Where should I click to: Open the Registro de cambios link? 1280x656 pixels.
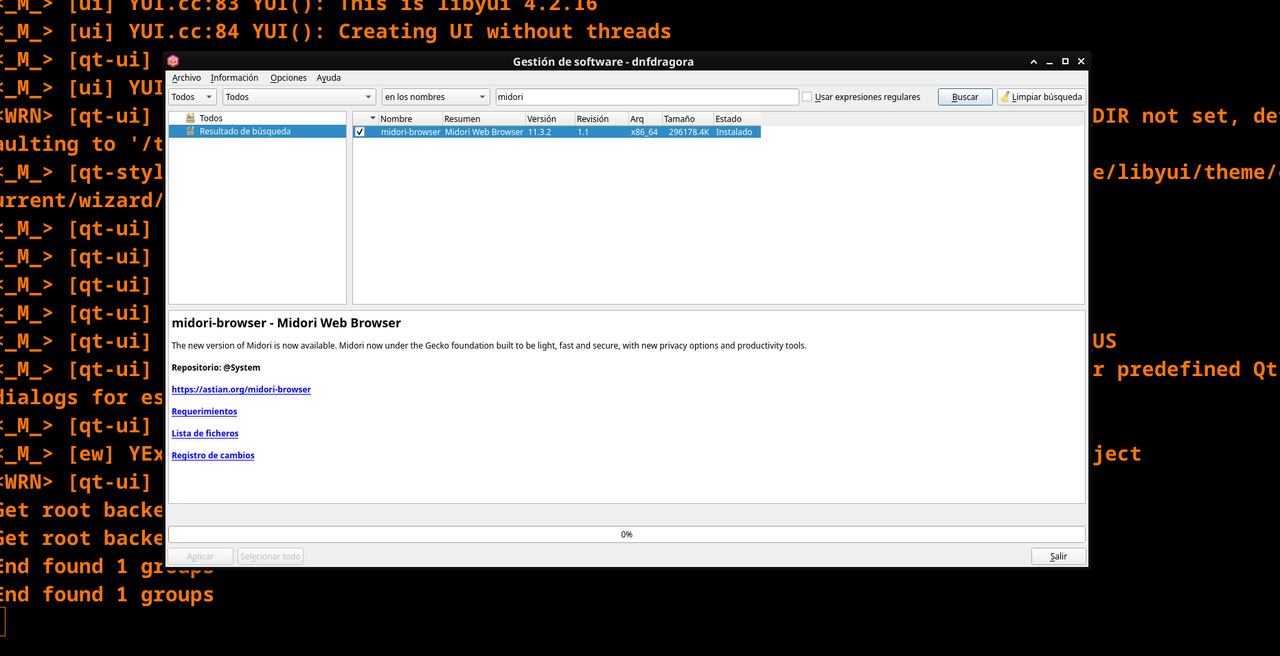tap(213, 455)
